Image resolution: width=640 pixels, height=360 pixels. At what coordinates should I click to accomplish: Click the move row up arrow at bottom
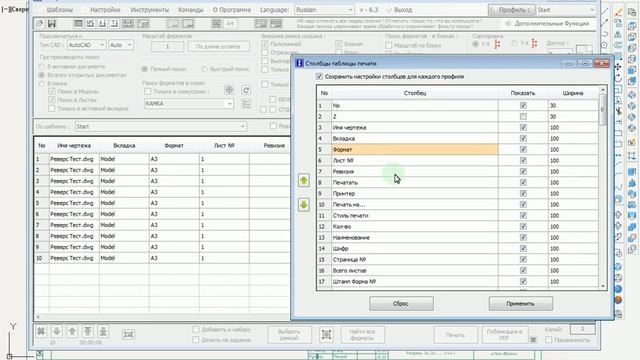click(x=72, y=331)
